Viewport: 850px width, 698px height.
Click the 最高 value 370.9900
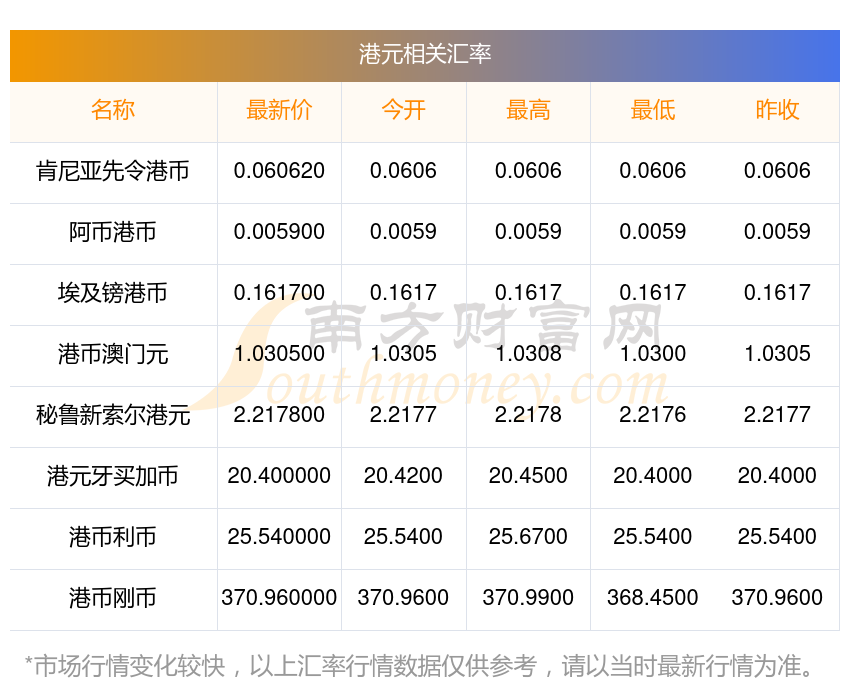(528, 598)
